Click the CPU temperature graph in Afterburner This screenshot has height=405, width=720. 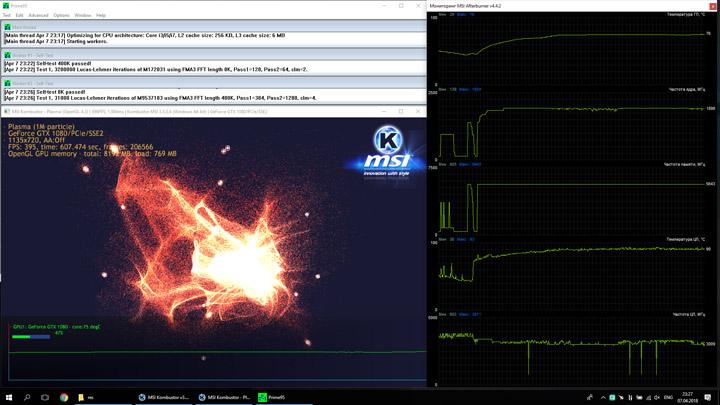[x=572, y=276]
